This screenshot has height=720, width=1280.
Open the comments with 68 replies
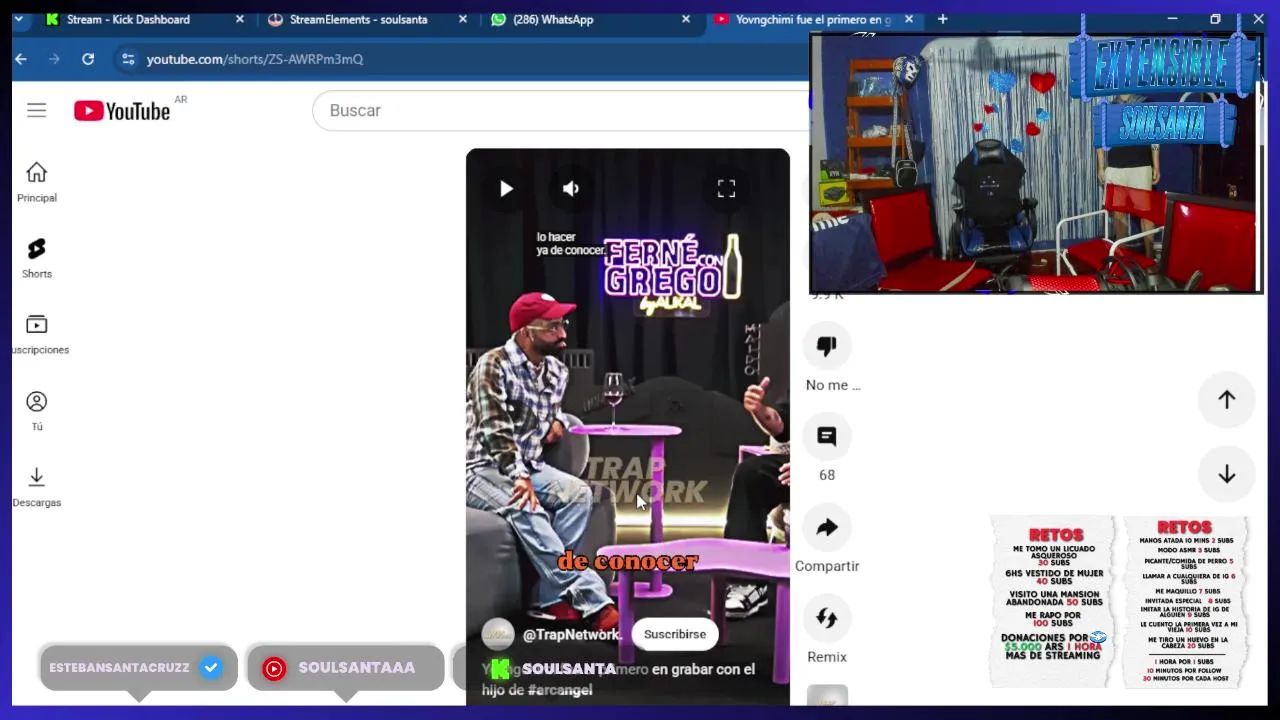827,437
